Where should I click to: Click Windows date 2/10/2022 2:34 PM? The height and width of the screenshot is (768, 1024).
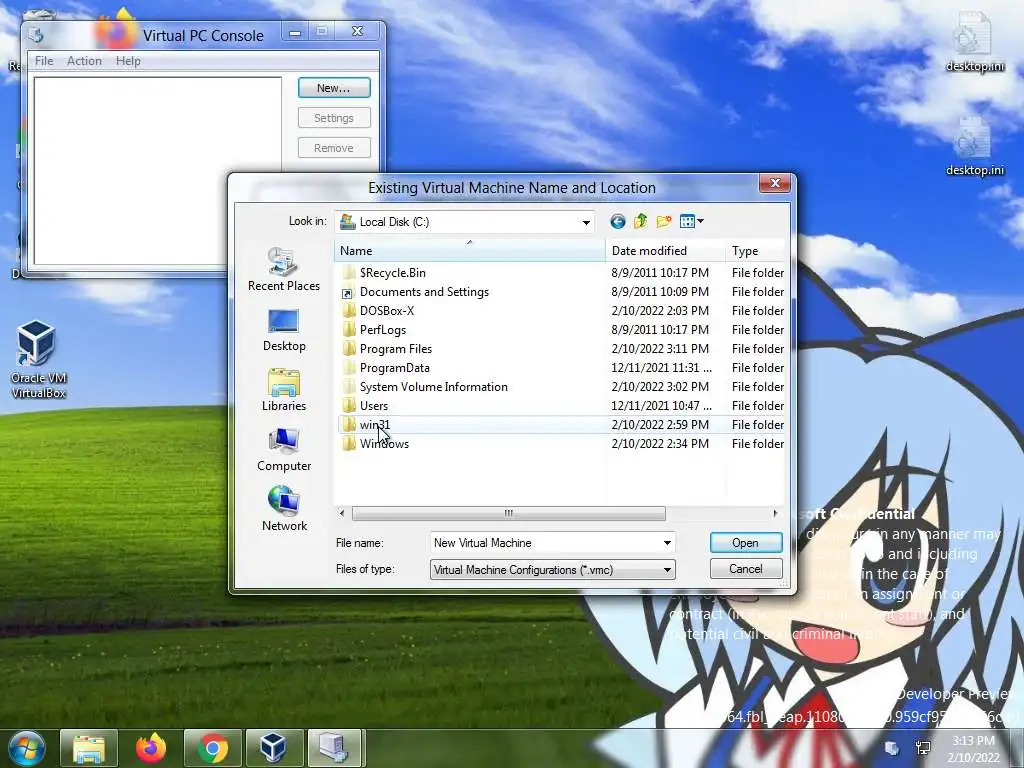point(660,443)
